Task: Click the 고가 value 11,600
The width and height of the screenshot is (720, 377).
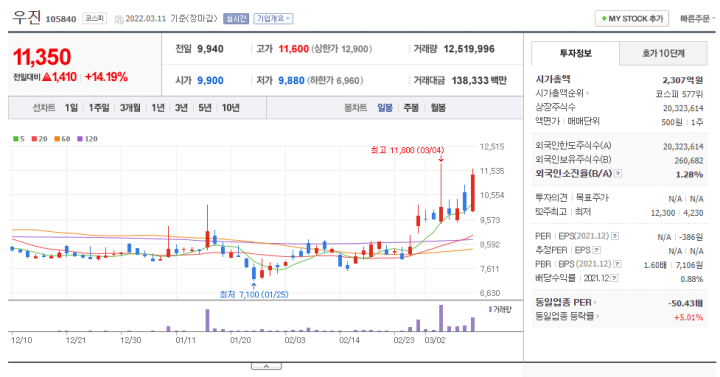Action: (293, 49)
